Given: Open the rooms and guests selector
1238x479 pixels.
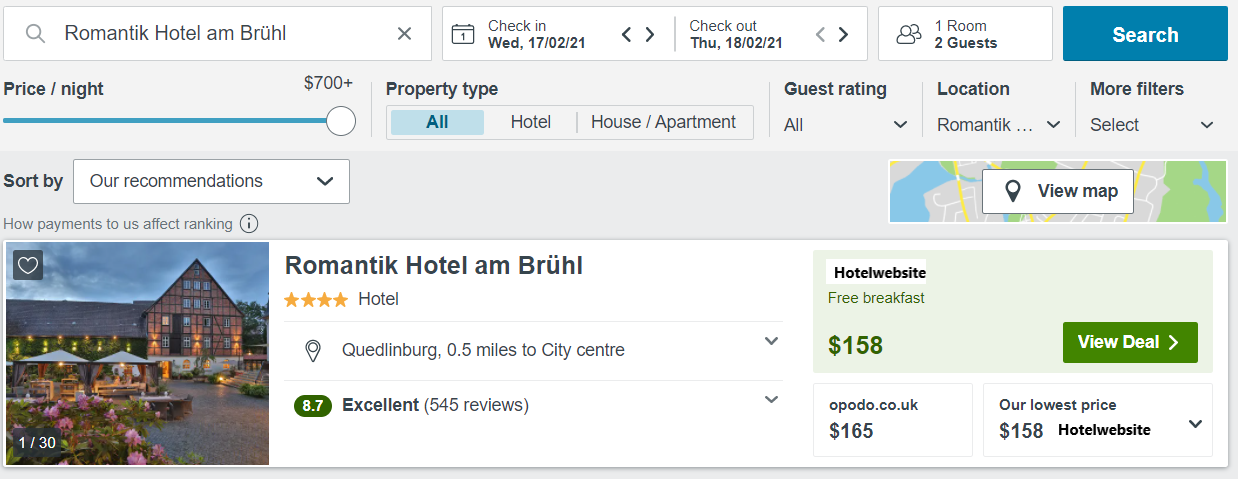Looking at the screenshot, I should (965, 34).
